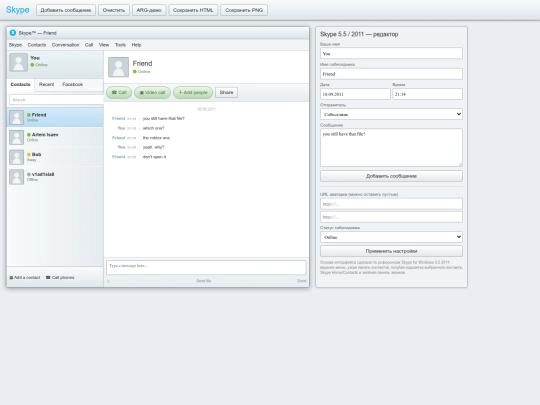540x405 pixels.
Task: Switch to the Contacts tab
Action: [x=20, y=84]
